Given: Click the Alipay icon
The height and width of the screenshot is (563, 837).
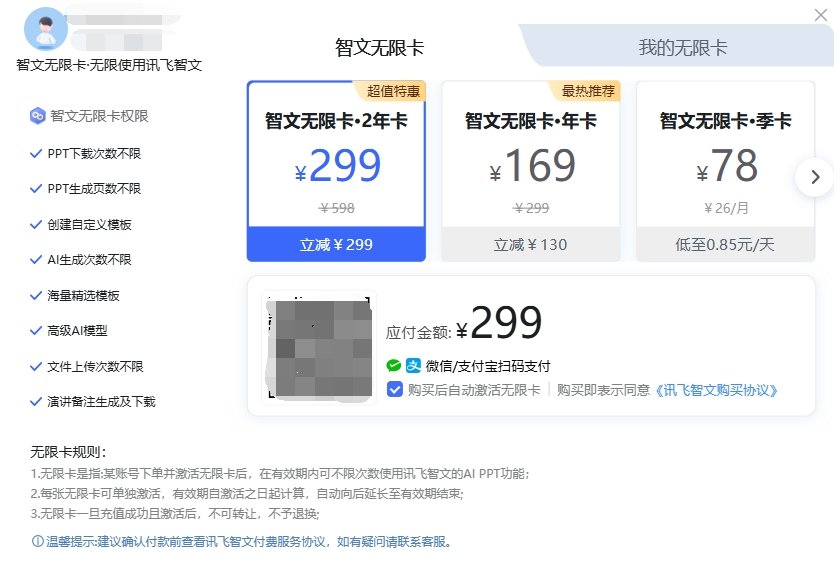Looking at the screenshot, I should [413, 366].
